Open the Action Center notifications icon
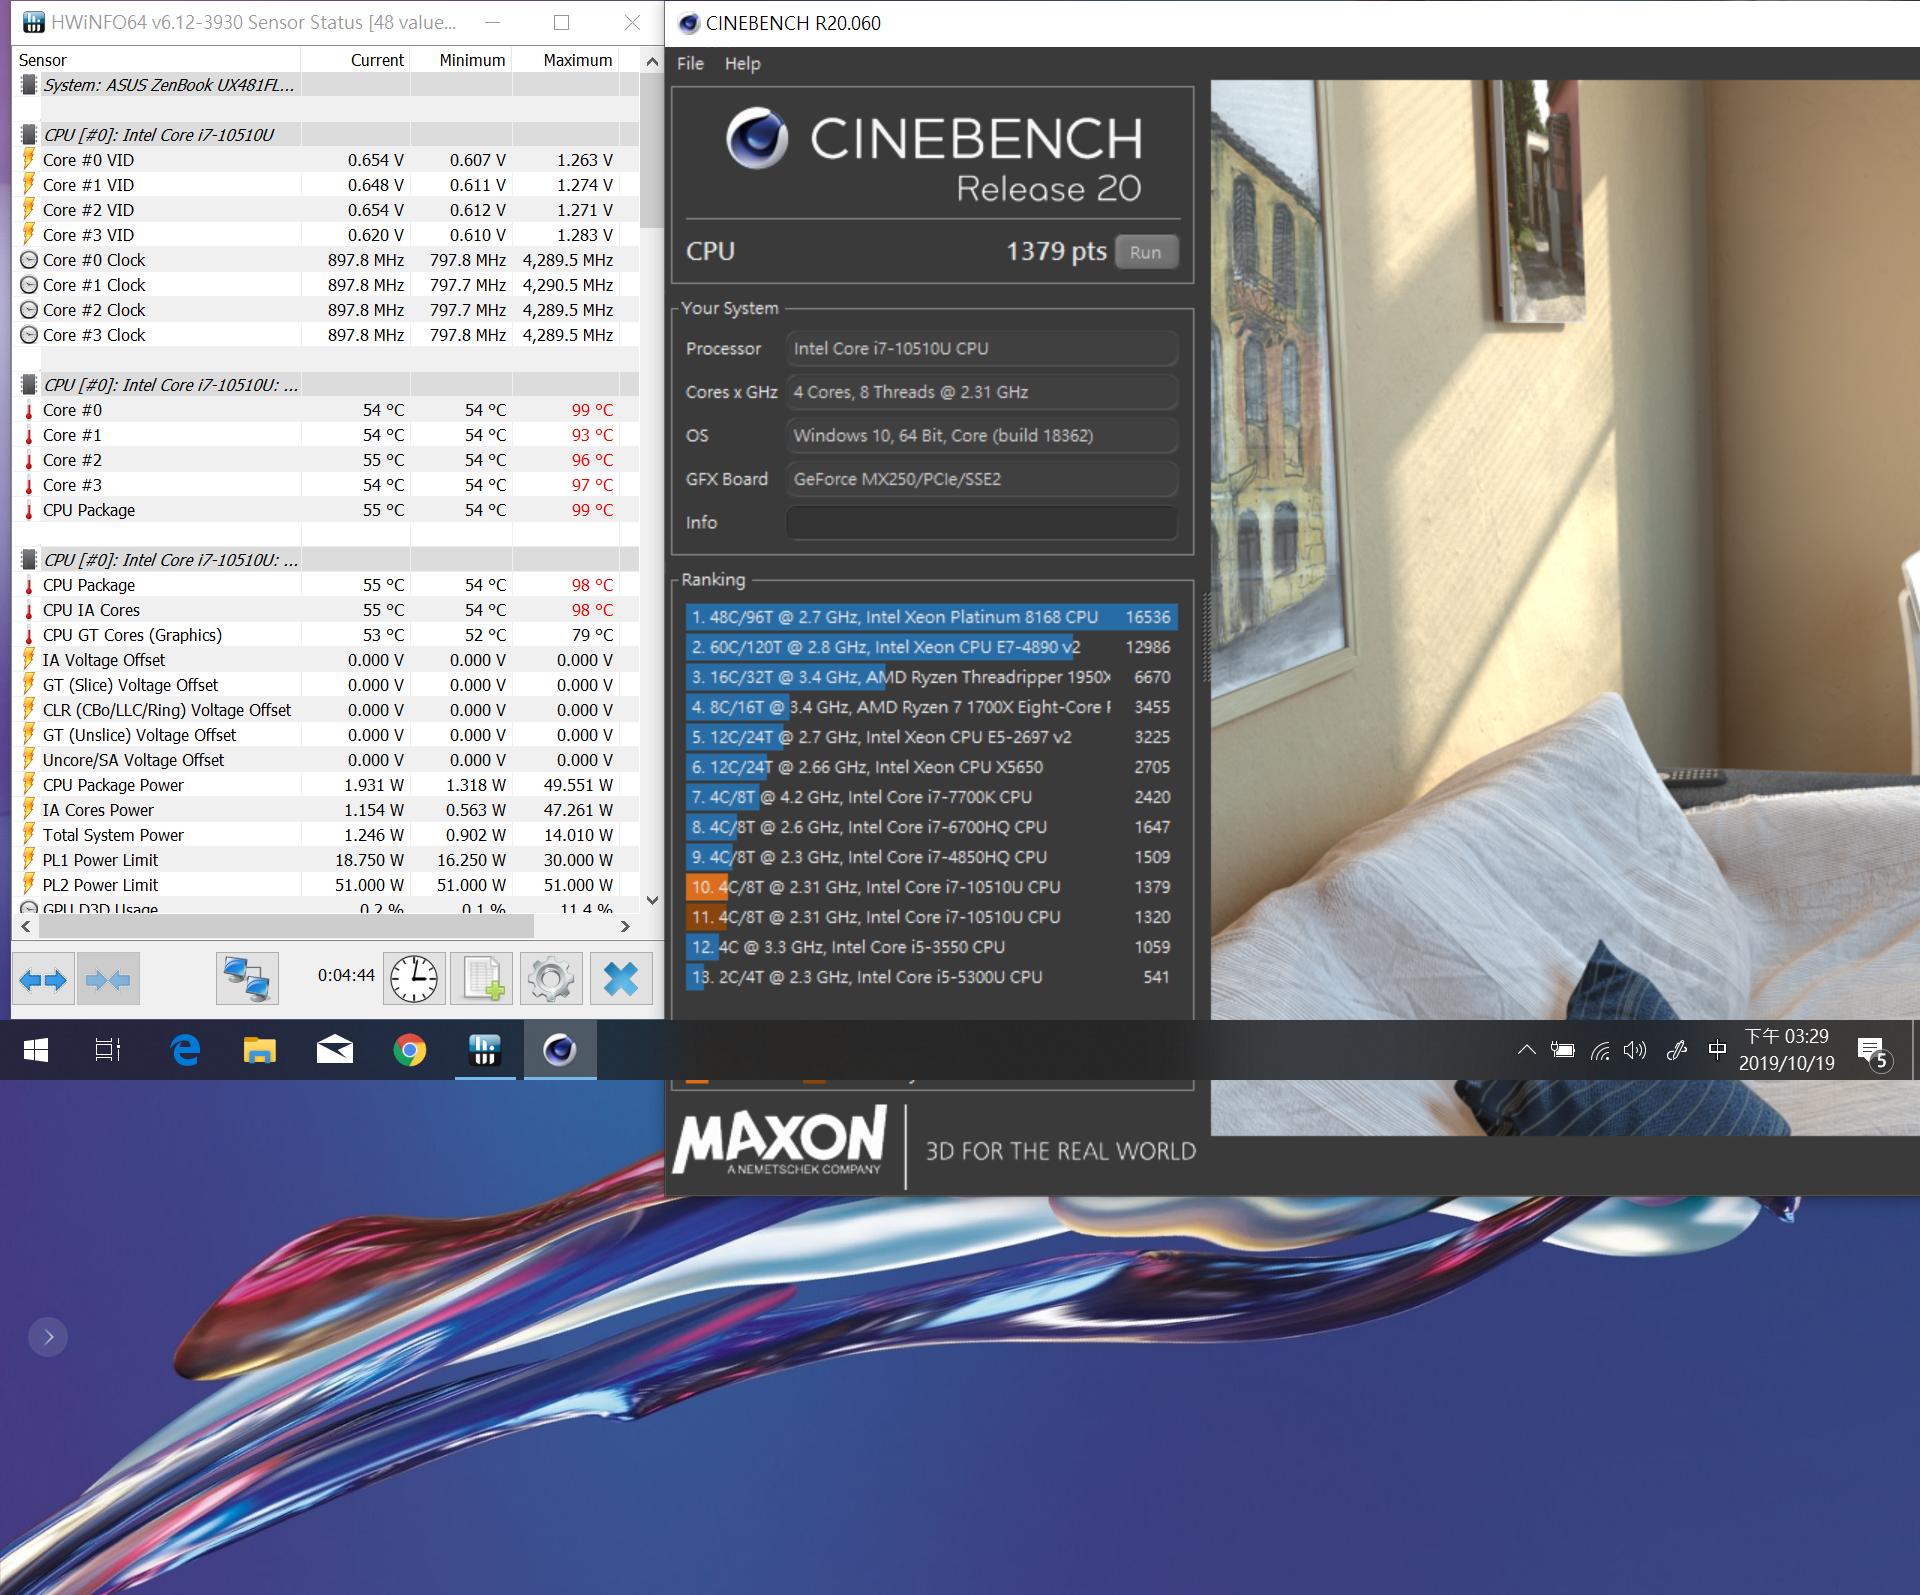The height and width of the screenshot is (1595, 1920). point(1873,1052)
